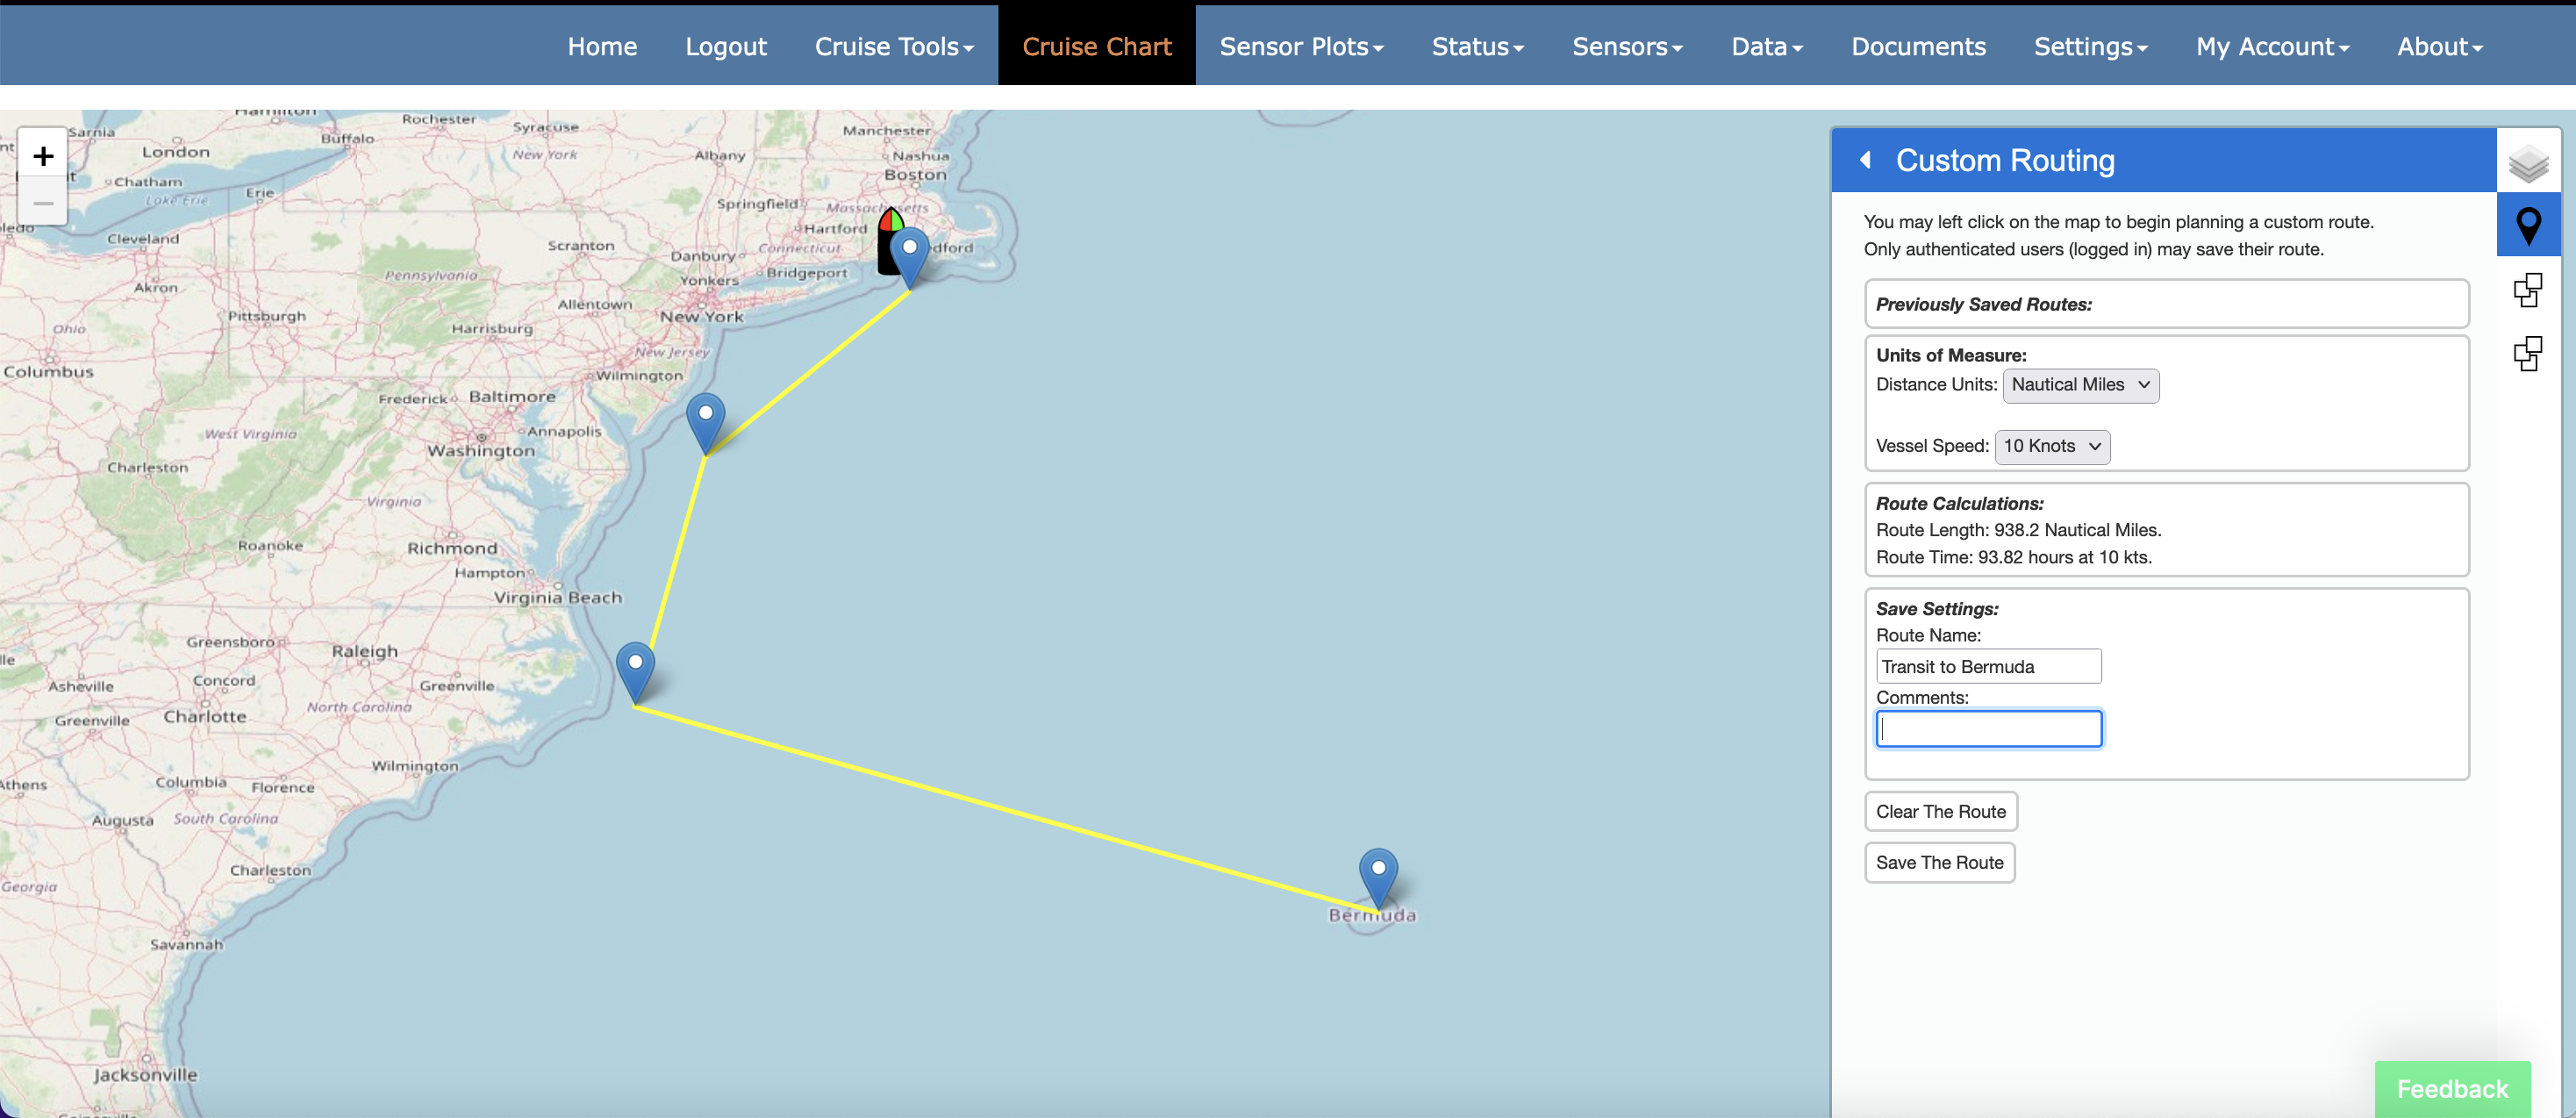
Task: Zoom in the map with plus button
Action: (43, 156)
